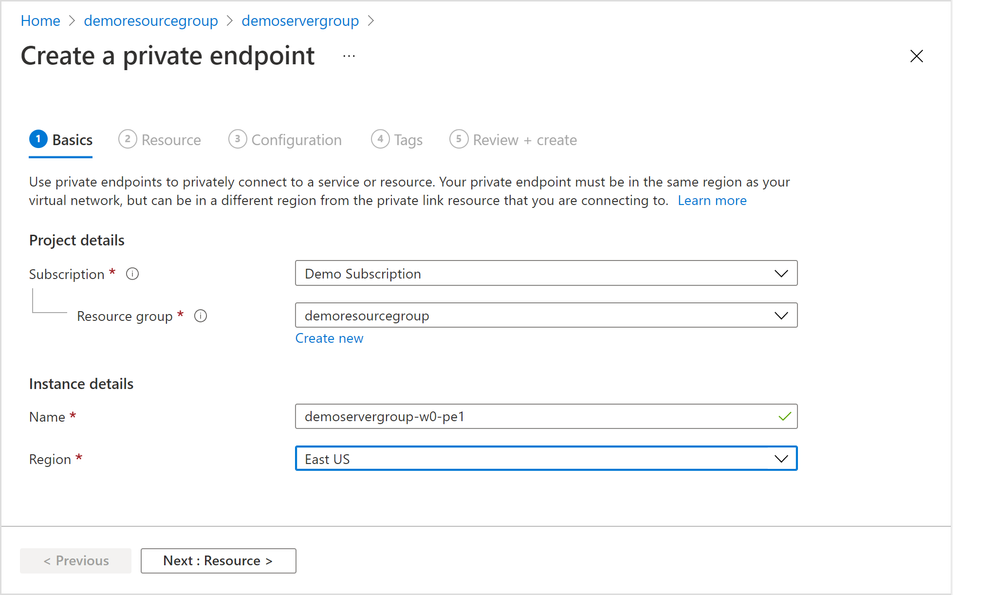Open the demoservergroup breadcrumb link
Screen dimensions: 999x595
point(299,20)
